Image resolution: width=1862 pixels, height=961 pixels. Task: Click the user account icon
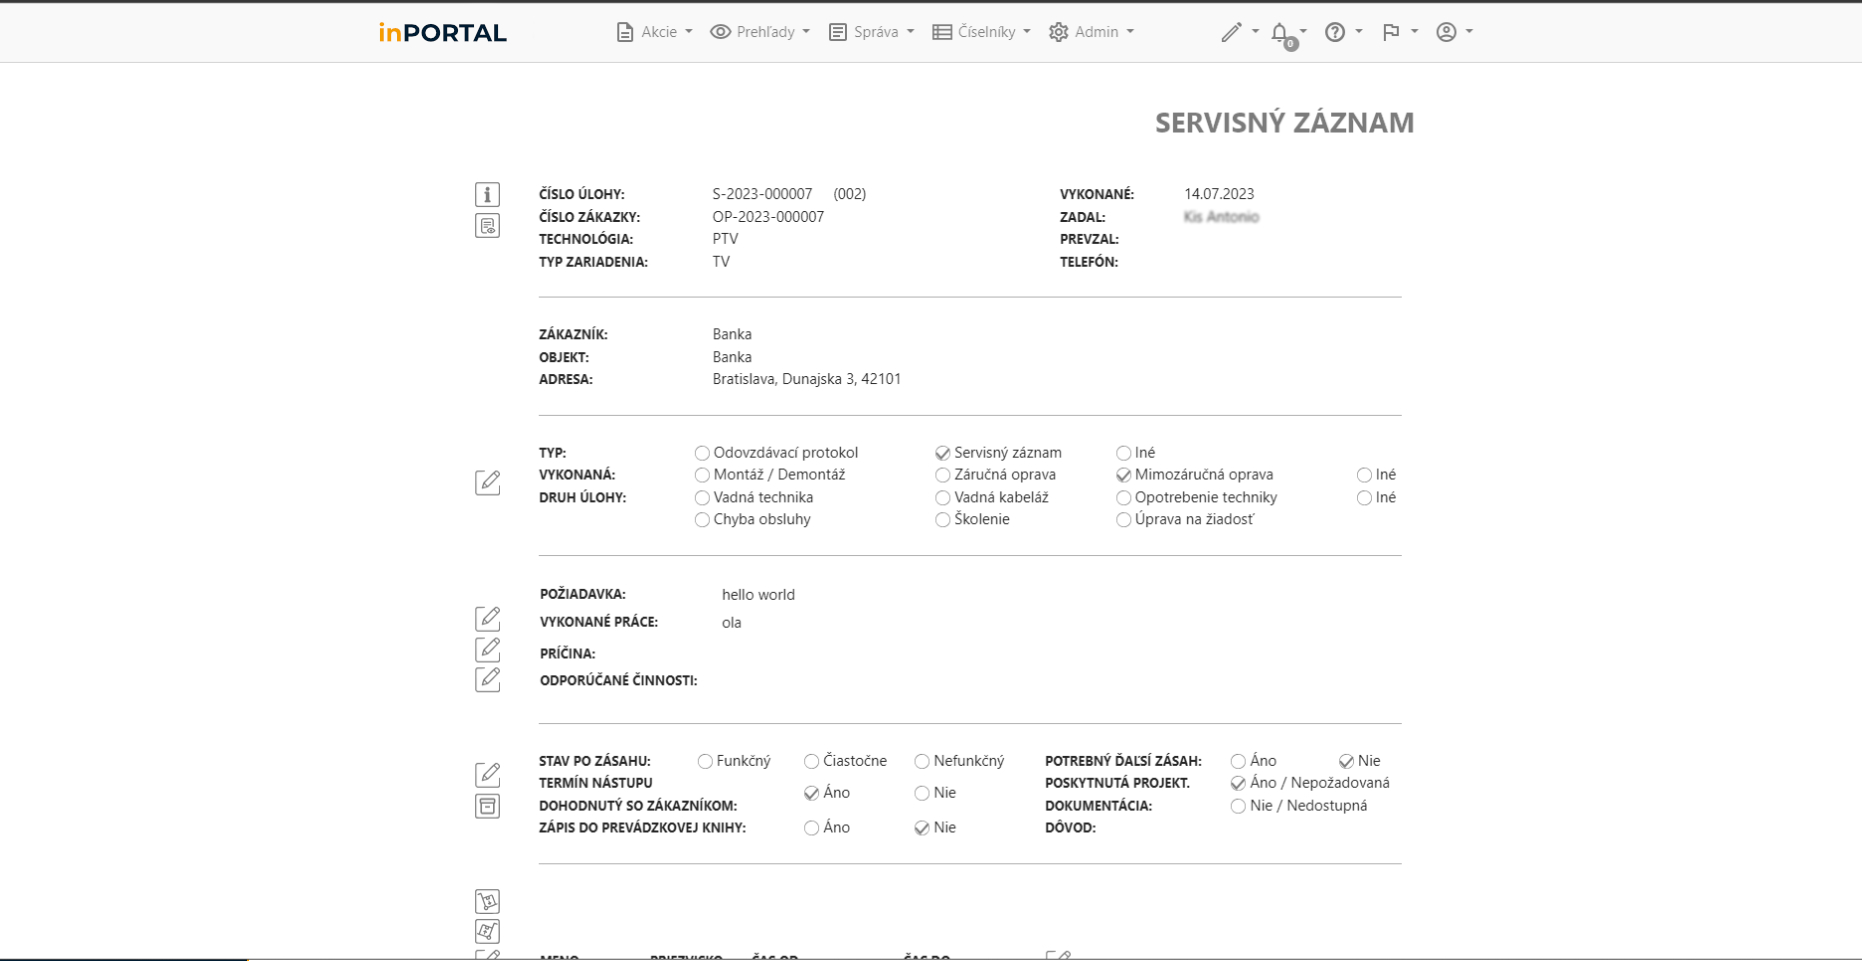1446,32
